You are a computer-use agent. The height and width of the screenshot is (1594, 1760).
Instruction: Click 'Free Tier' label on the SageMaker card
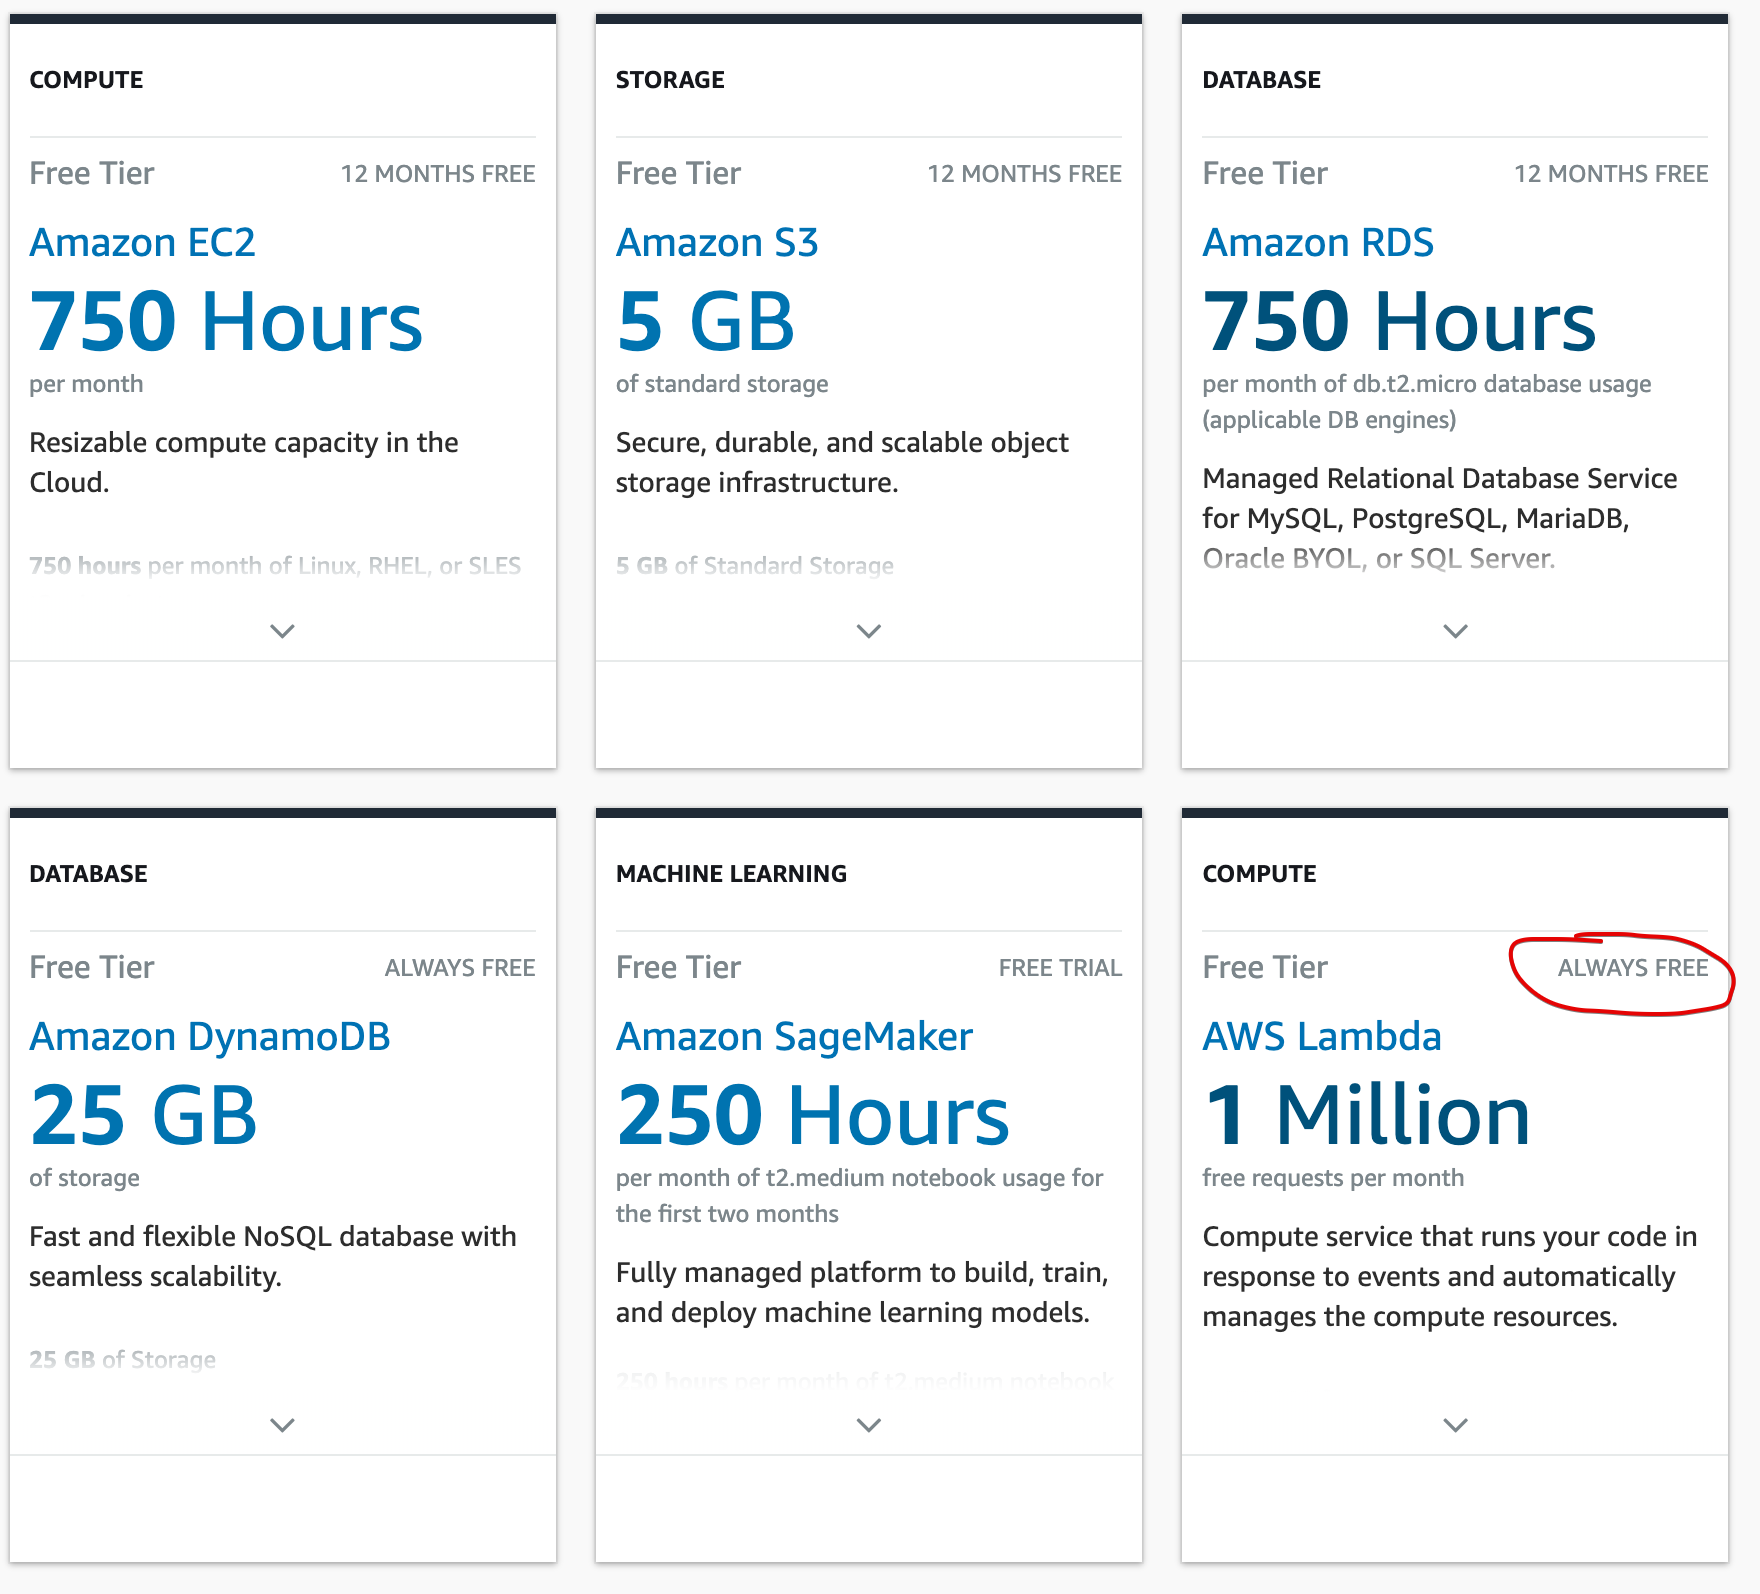[x=678, y=968]
